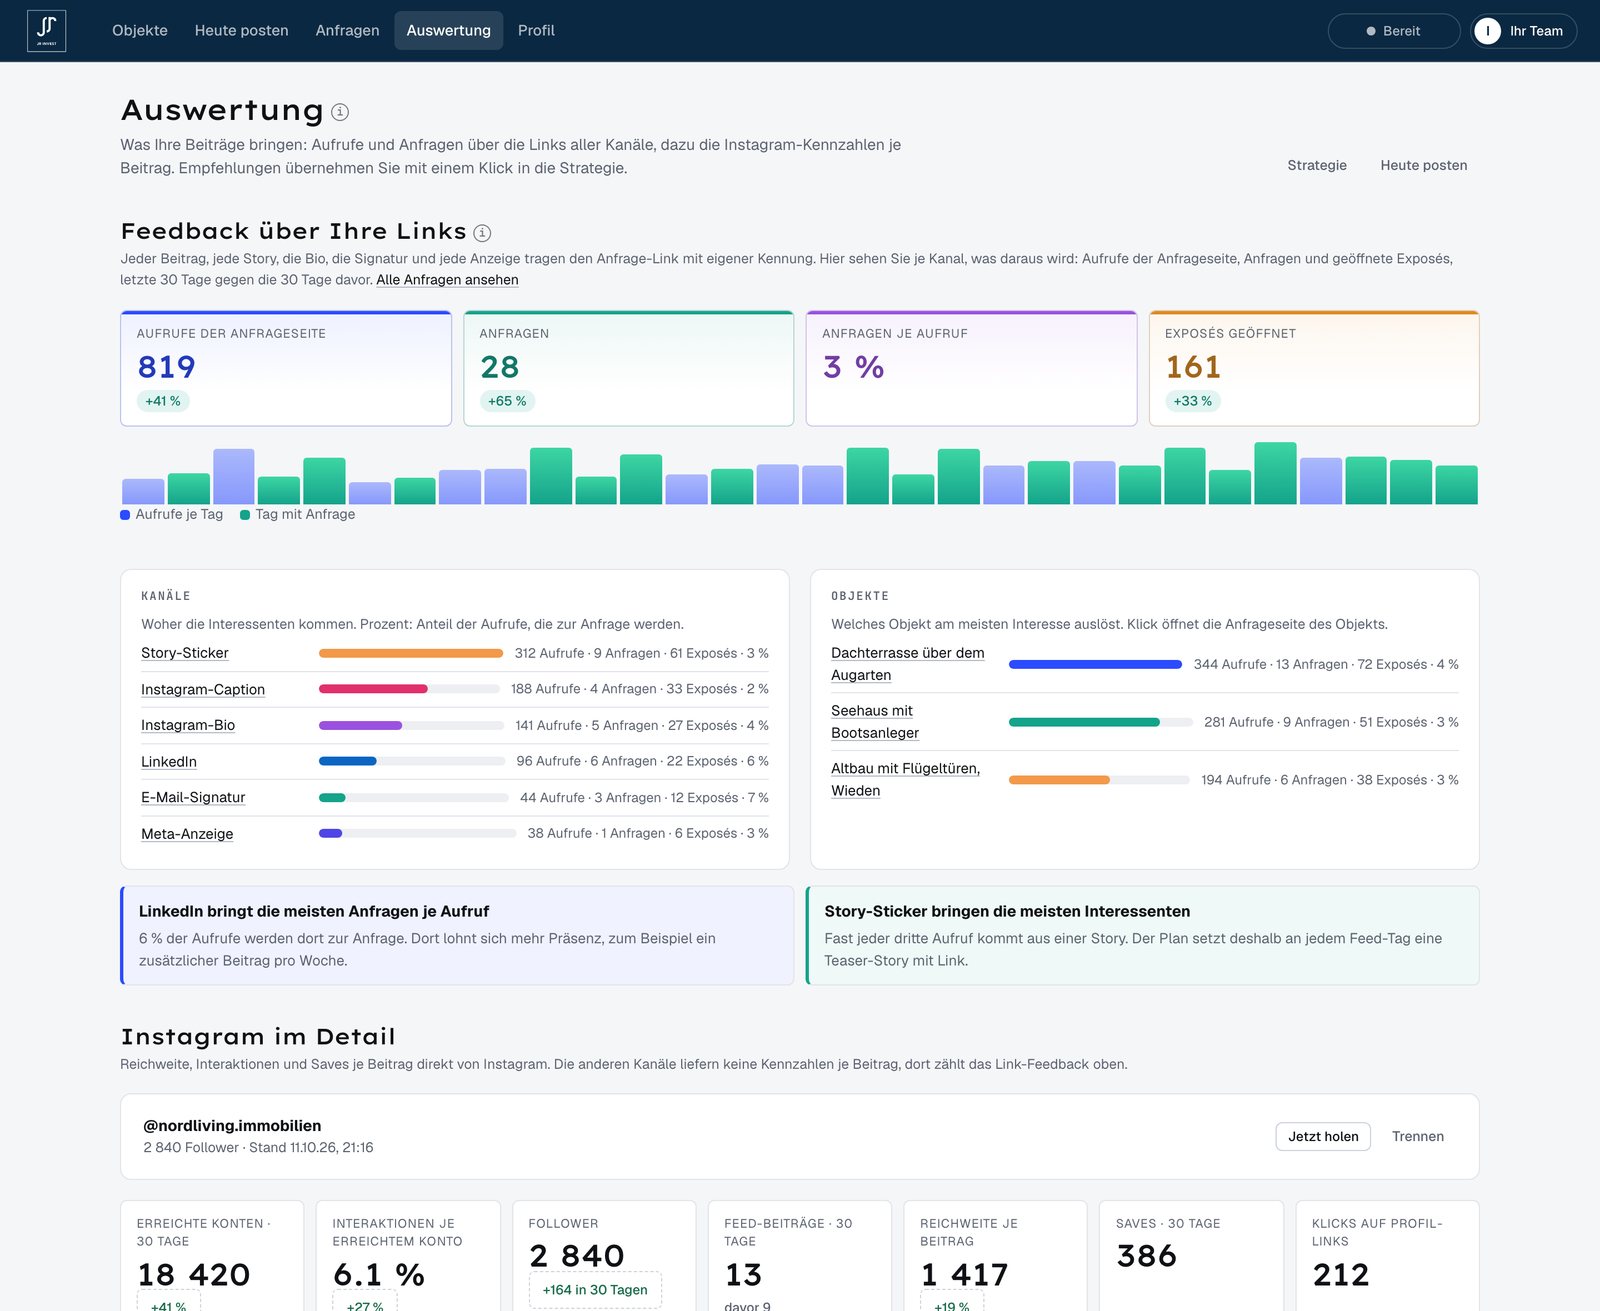Image resolution: width=1600 pixels, height=1311 pixels.
Task: Select the Aufrufe der Anfrageseite card
Action: (286, 369)
